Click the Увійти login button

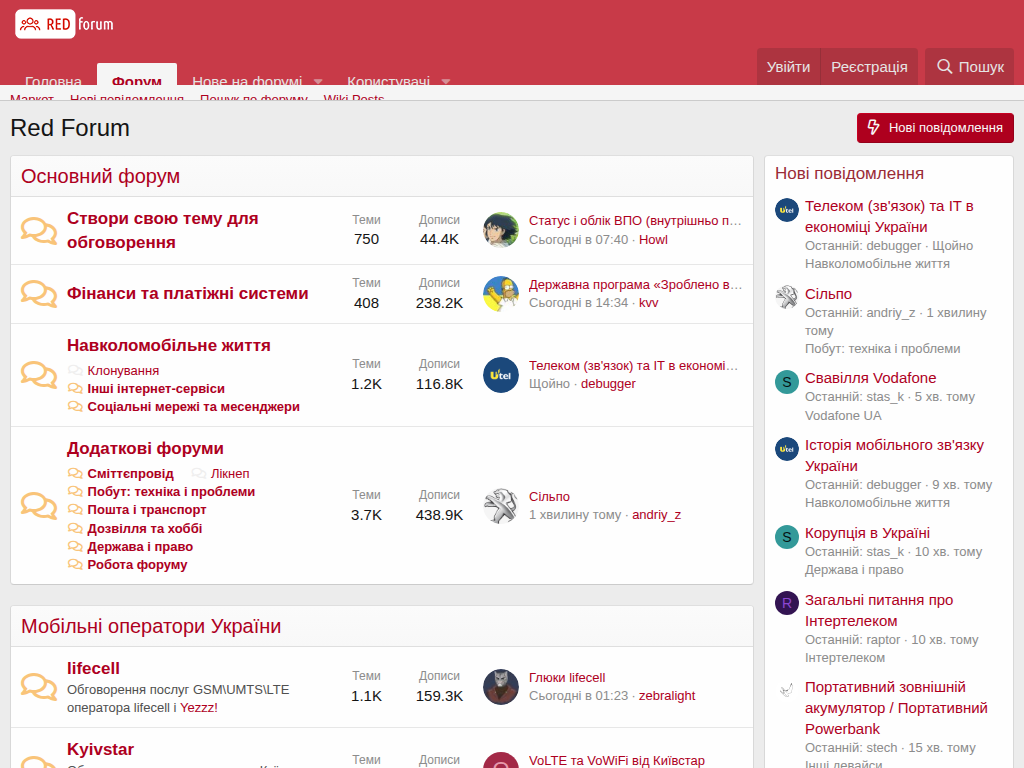788,67
